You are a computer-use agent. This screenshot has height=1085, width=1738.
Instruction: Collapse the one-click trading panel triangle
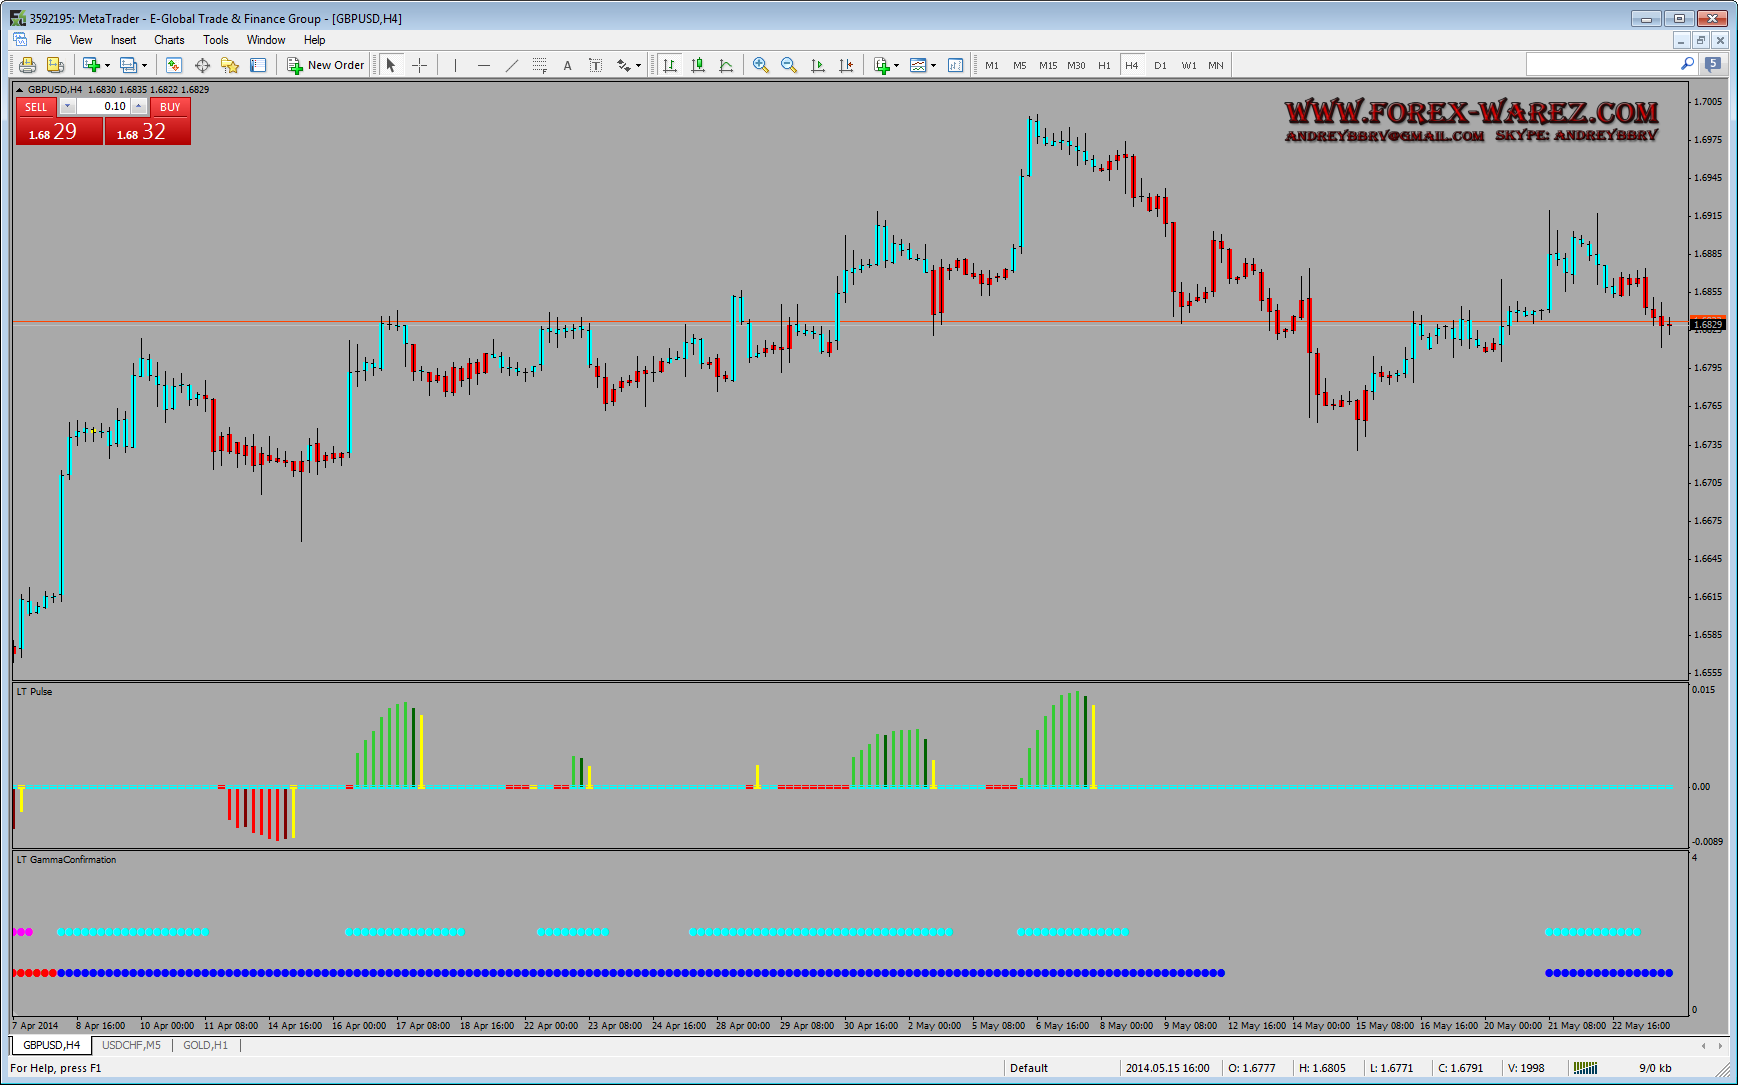[x=19, y=90]
